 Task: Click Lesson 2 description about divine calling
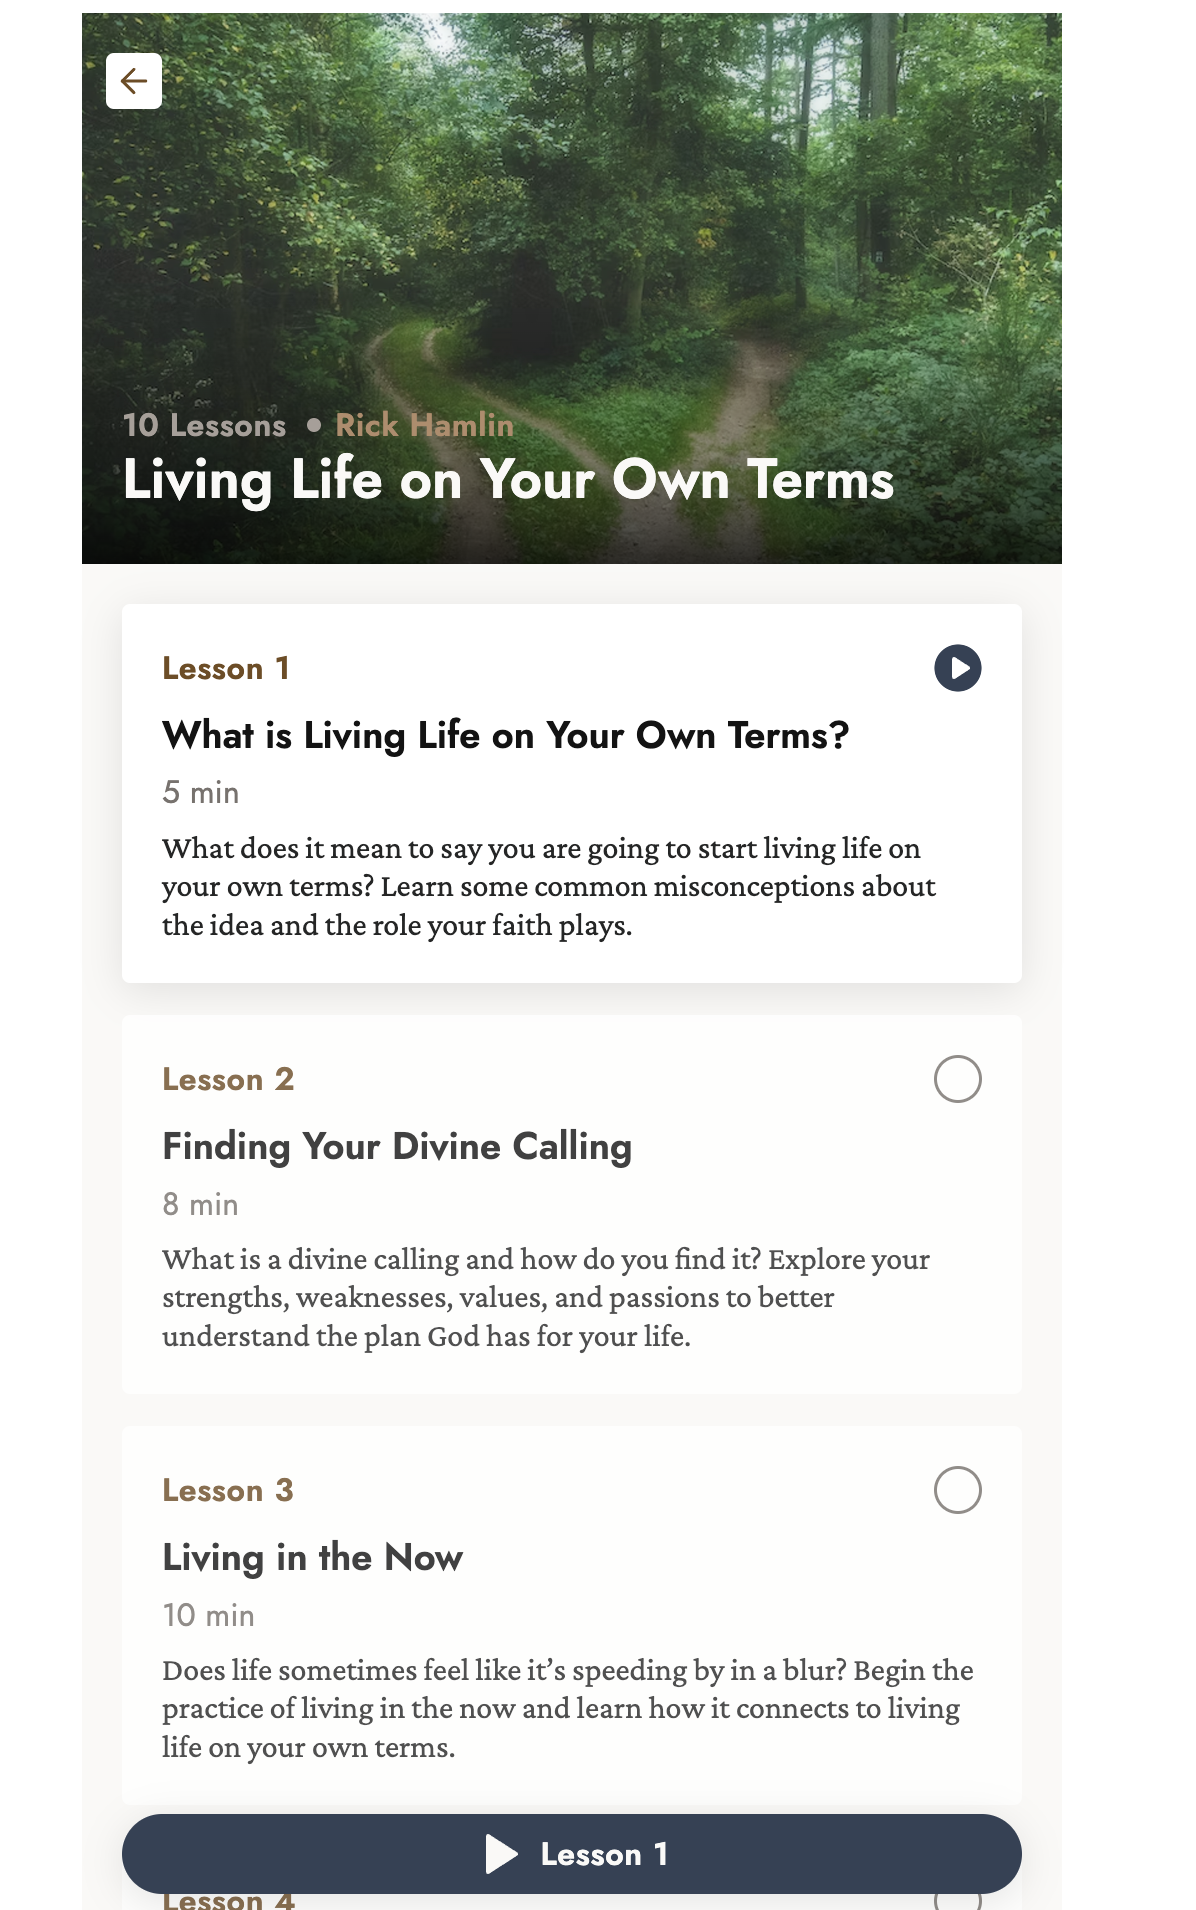click(x=547, y=1298)
